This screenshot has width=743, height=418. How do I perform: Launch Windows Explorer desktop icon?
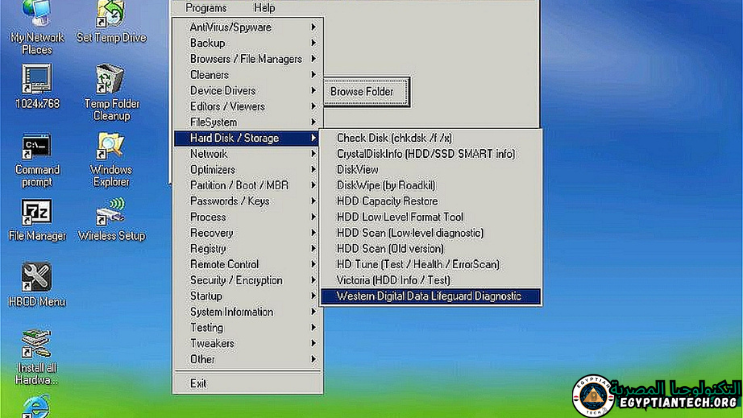pyautogui.click(x=110, y=148)
